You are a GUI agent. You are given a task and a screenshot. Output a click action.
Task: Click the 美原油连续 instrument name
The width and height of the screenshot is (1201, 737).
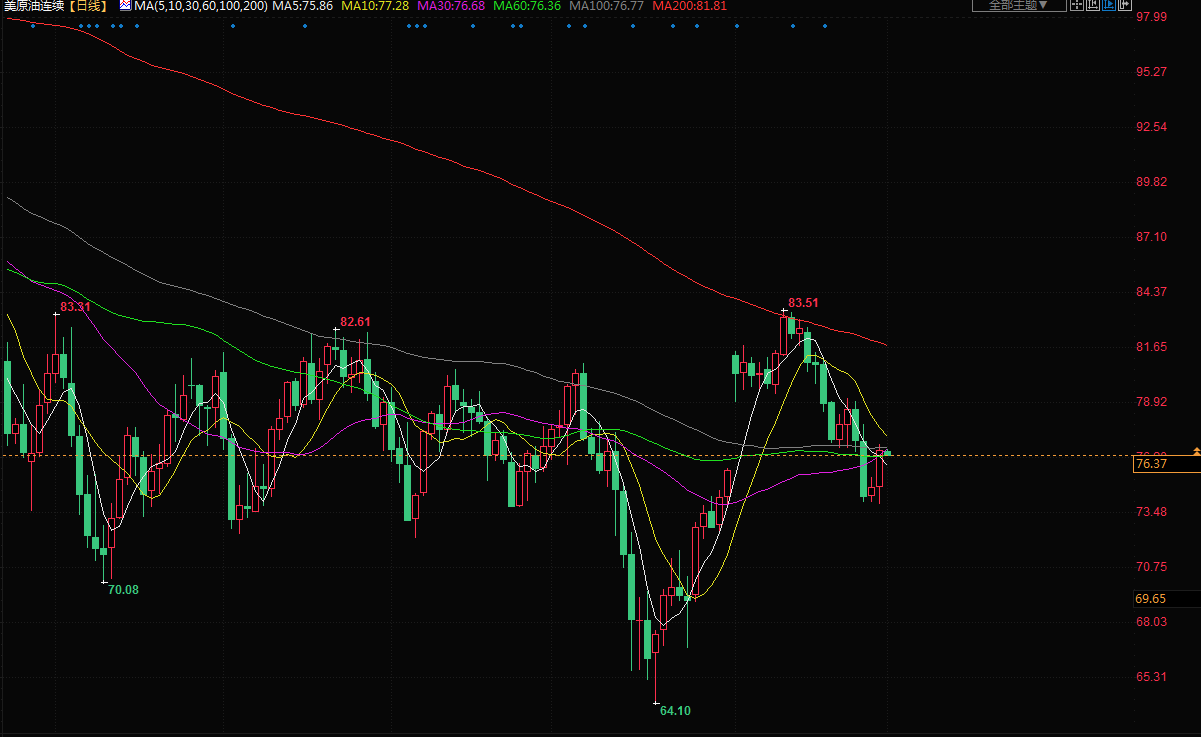click(34, 5)
